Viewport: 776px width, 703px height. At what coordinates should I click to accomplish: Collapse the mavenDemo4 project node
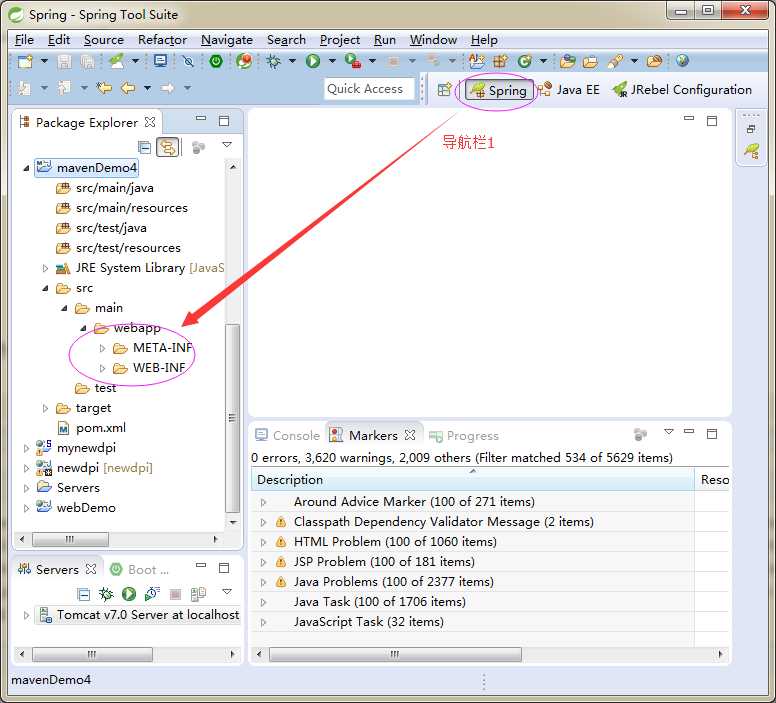tap(26, 168)
